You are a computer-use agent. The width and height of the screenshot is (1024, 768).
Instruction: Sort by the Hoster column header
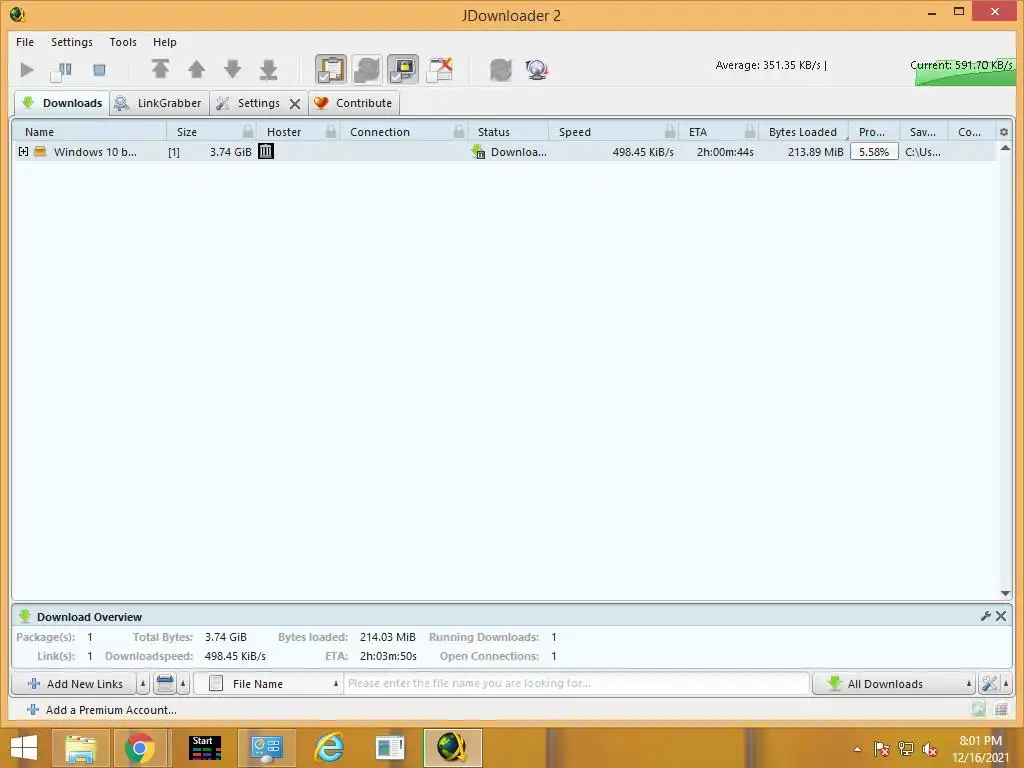click(284, 132)
